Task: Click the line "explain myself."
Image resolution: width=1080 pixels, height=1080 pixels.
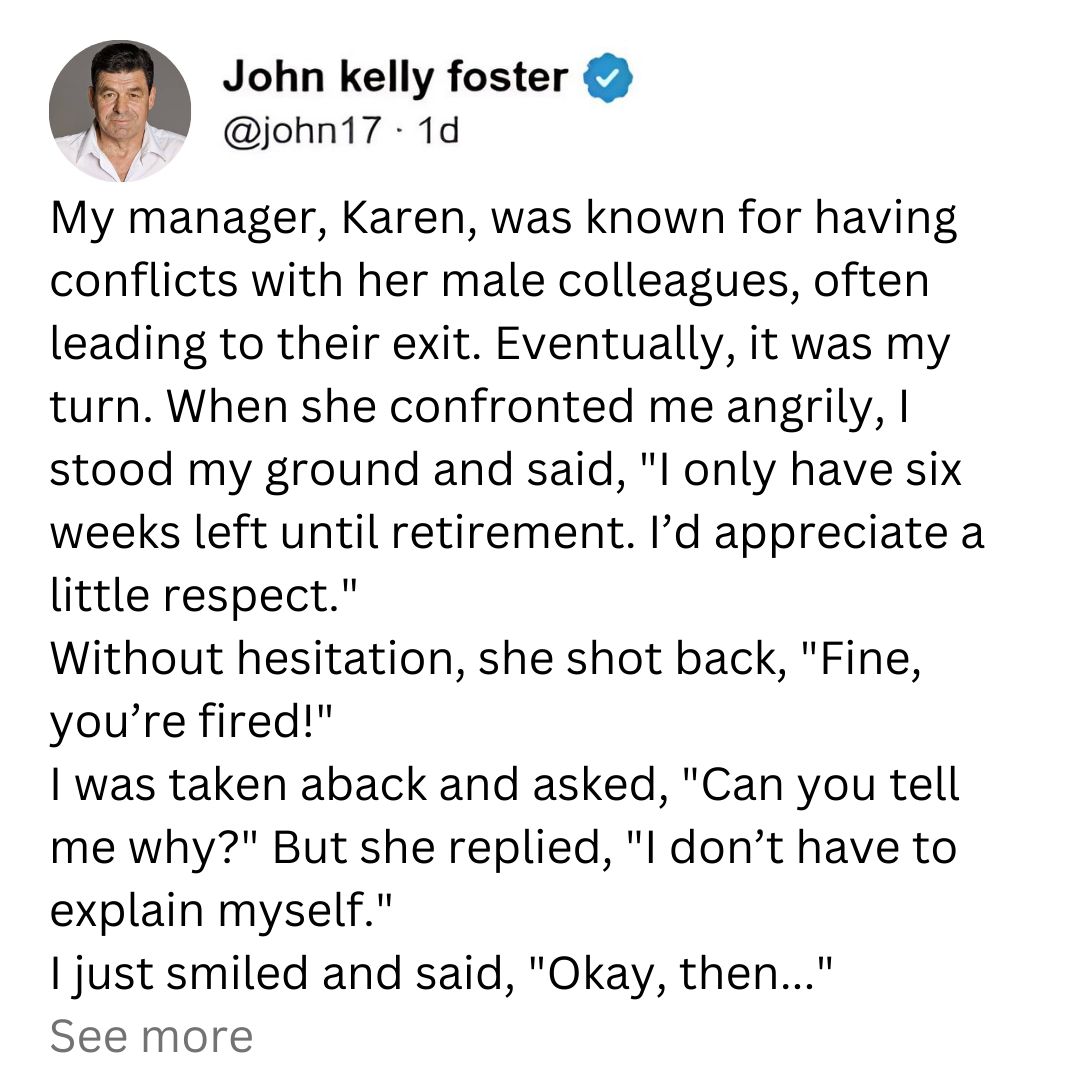Action: coord(221,911)
